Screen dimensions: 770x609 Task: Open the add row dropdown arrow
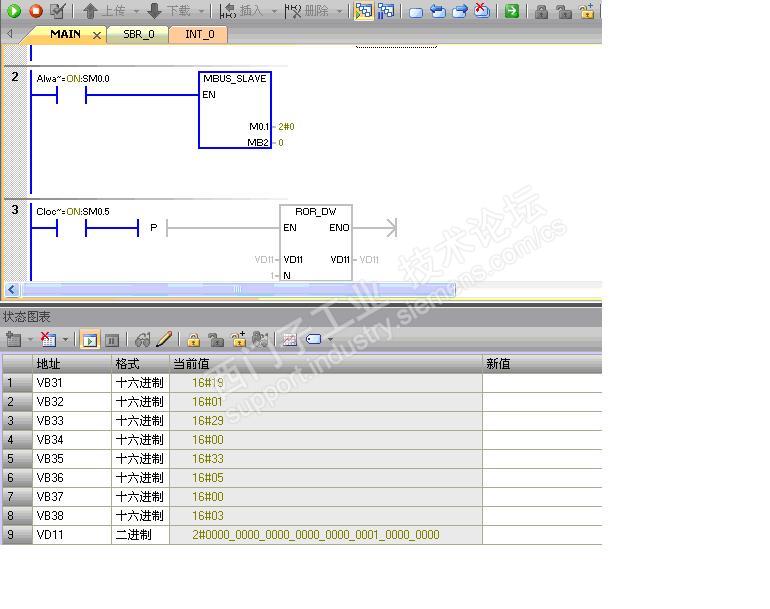(x=30, y=339)
